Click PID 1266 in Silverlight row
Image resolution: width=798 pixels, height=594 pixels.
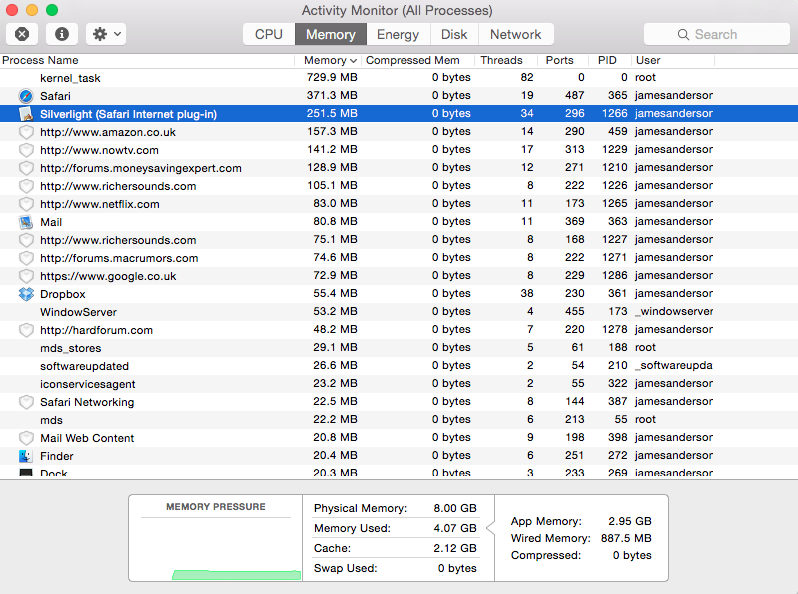click(x=615, y=113)
